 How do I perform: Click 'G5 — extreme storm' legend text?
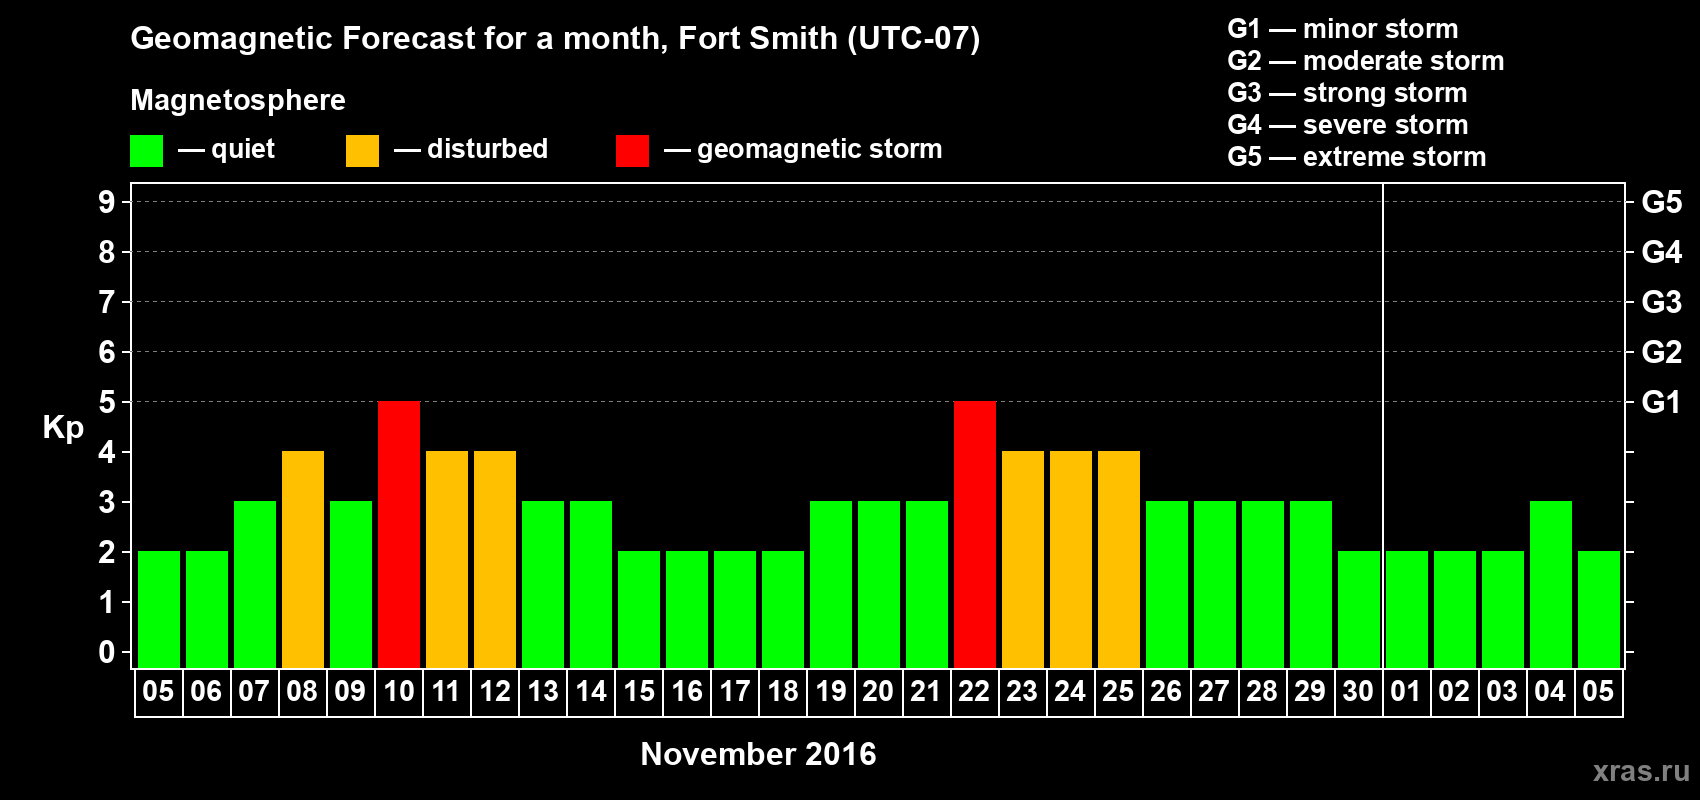(x=1357, y=157)
